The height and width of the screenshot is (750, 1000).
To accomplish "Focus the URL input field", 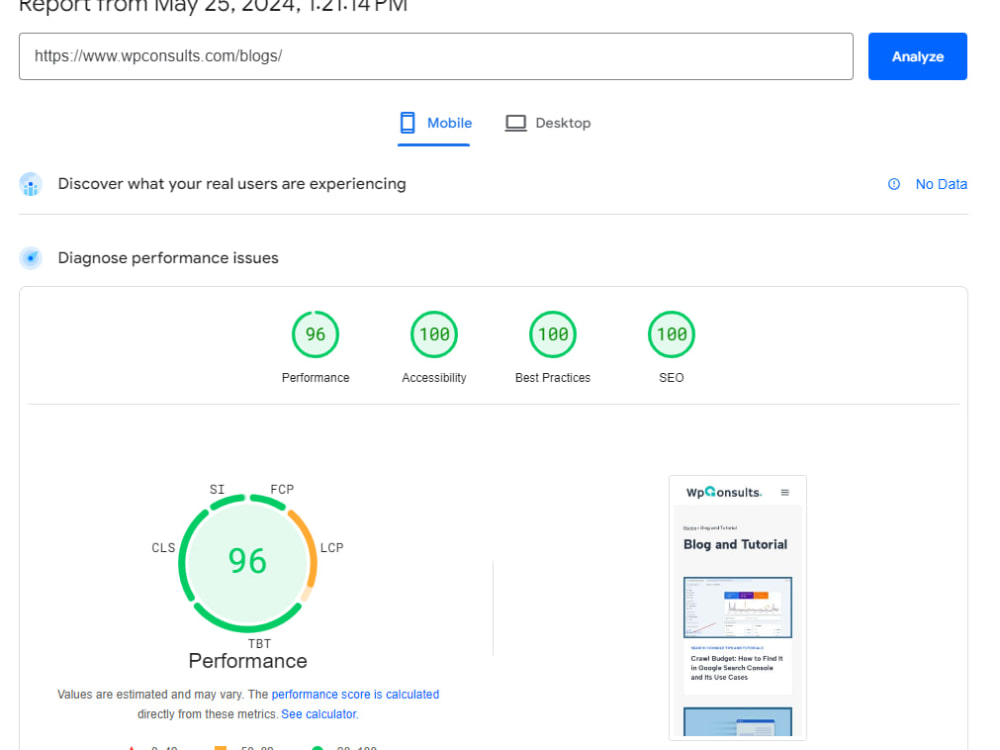I will pyautogui.click(x=436, y=56).
